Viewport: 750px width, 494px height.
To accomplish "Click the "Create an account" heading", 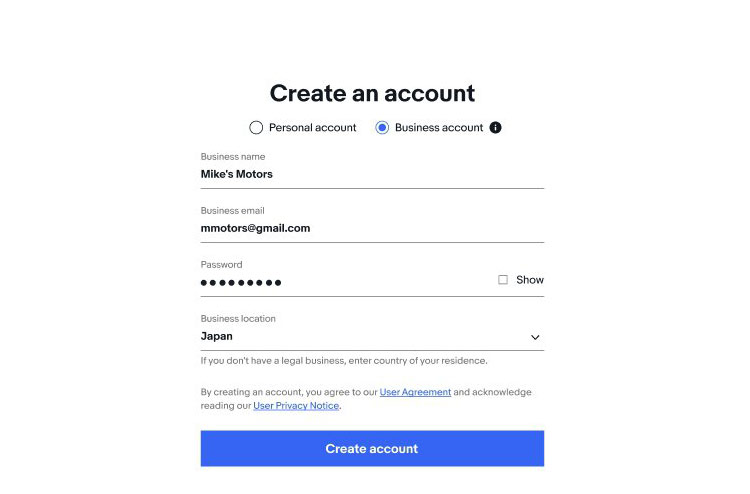I will click(372, 93).
